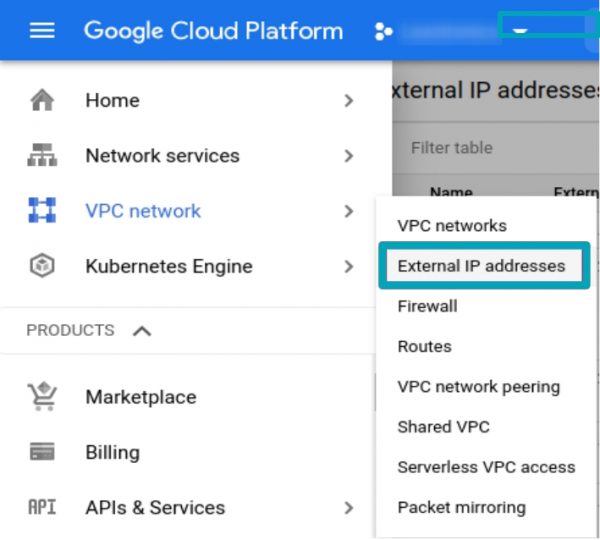
Task: Expand the Network services submenu chevron
Action: pyautogui.click(x=348, y=156)
